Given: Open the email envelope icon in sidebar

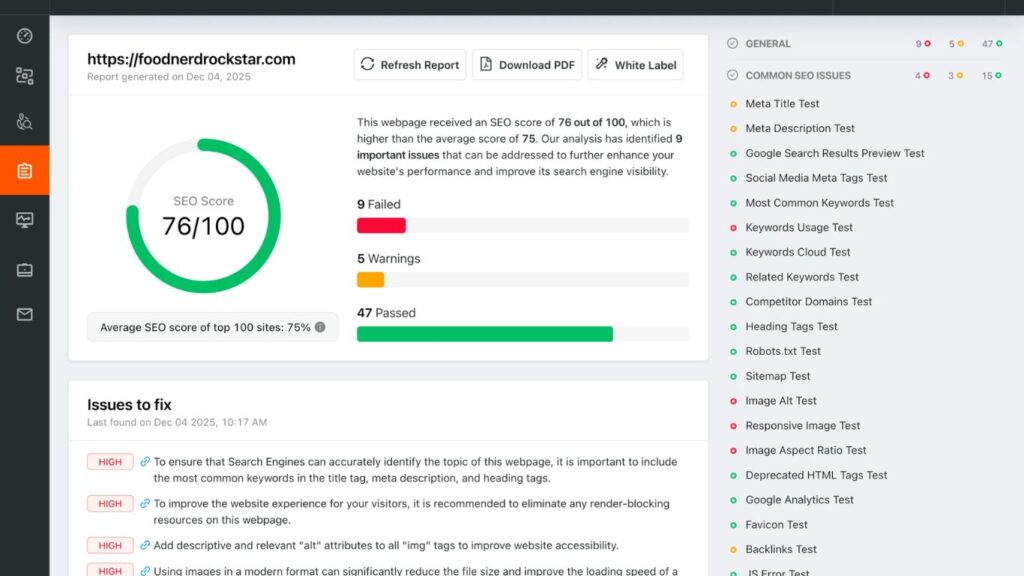Looking at the screenshot, I should tap(25, 314).
